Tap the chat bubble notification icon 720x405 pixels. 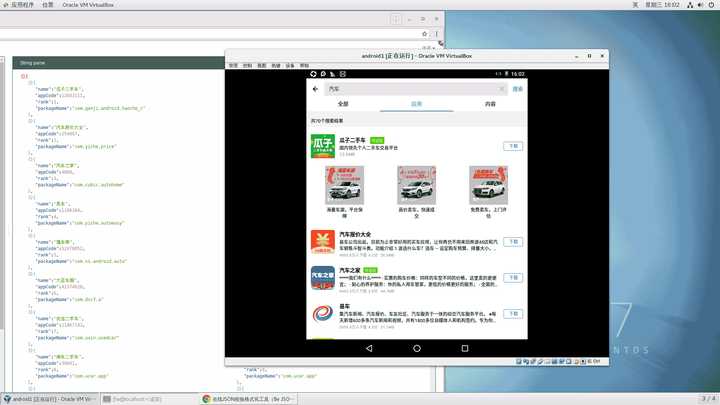323,74
